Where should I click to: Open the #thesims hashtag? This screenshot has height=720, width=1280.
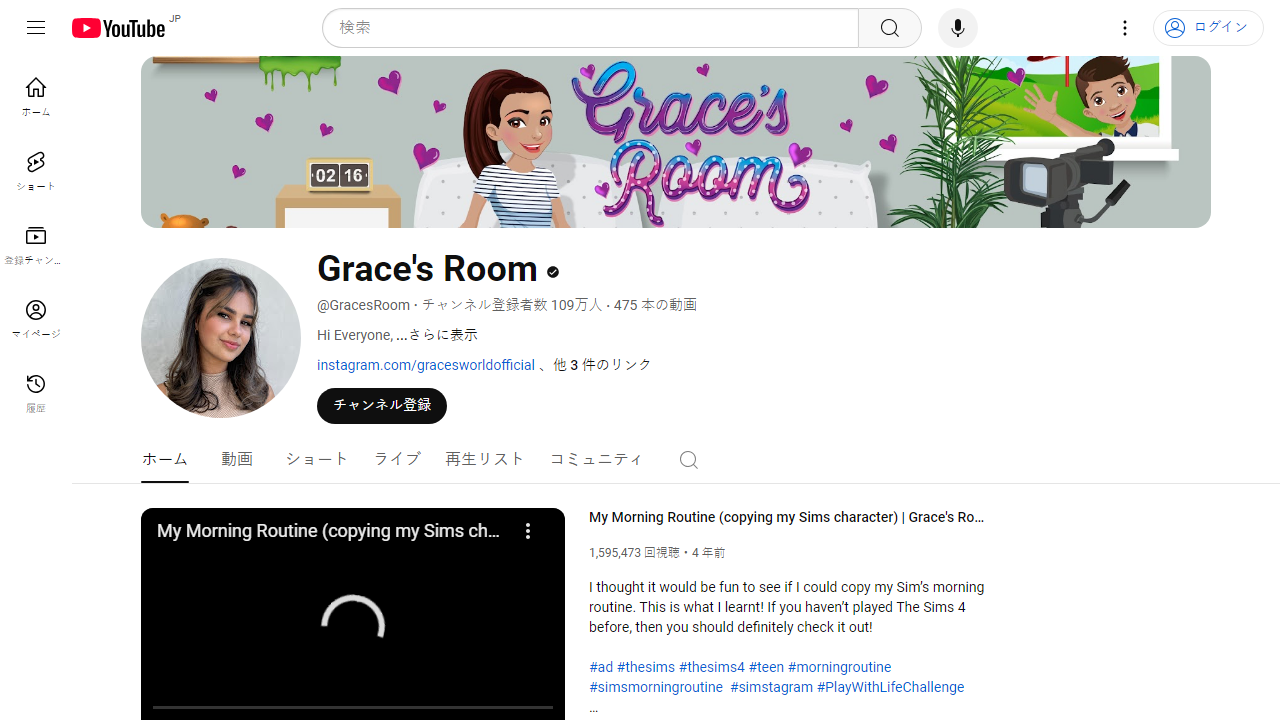[x=646, y=667]
